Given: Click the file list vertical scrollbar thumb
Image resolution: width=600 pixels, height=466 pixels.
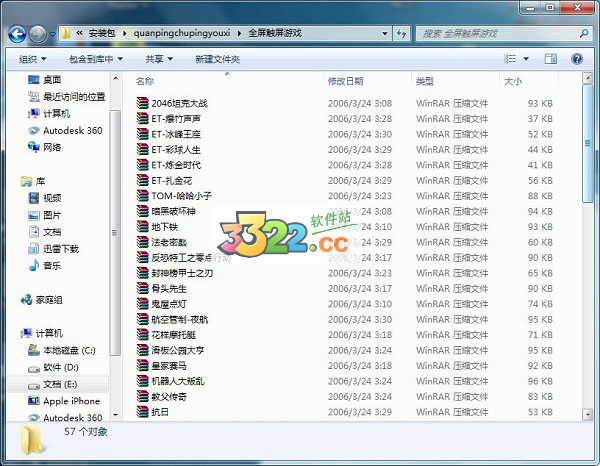Looking at the screenshot, I should [587, 143].
